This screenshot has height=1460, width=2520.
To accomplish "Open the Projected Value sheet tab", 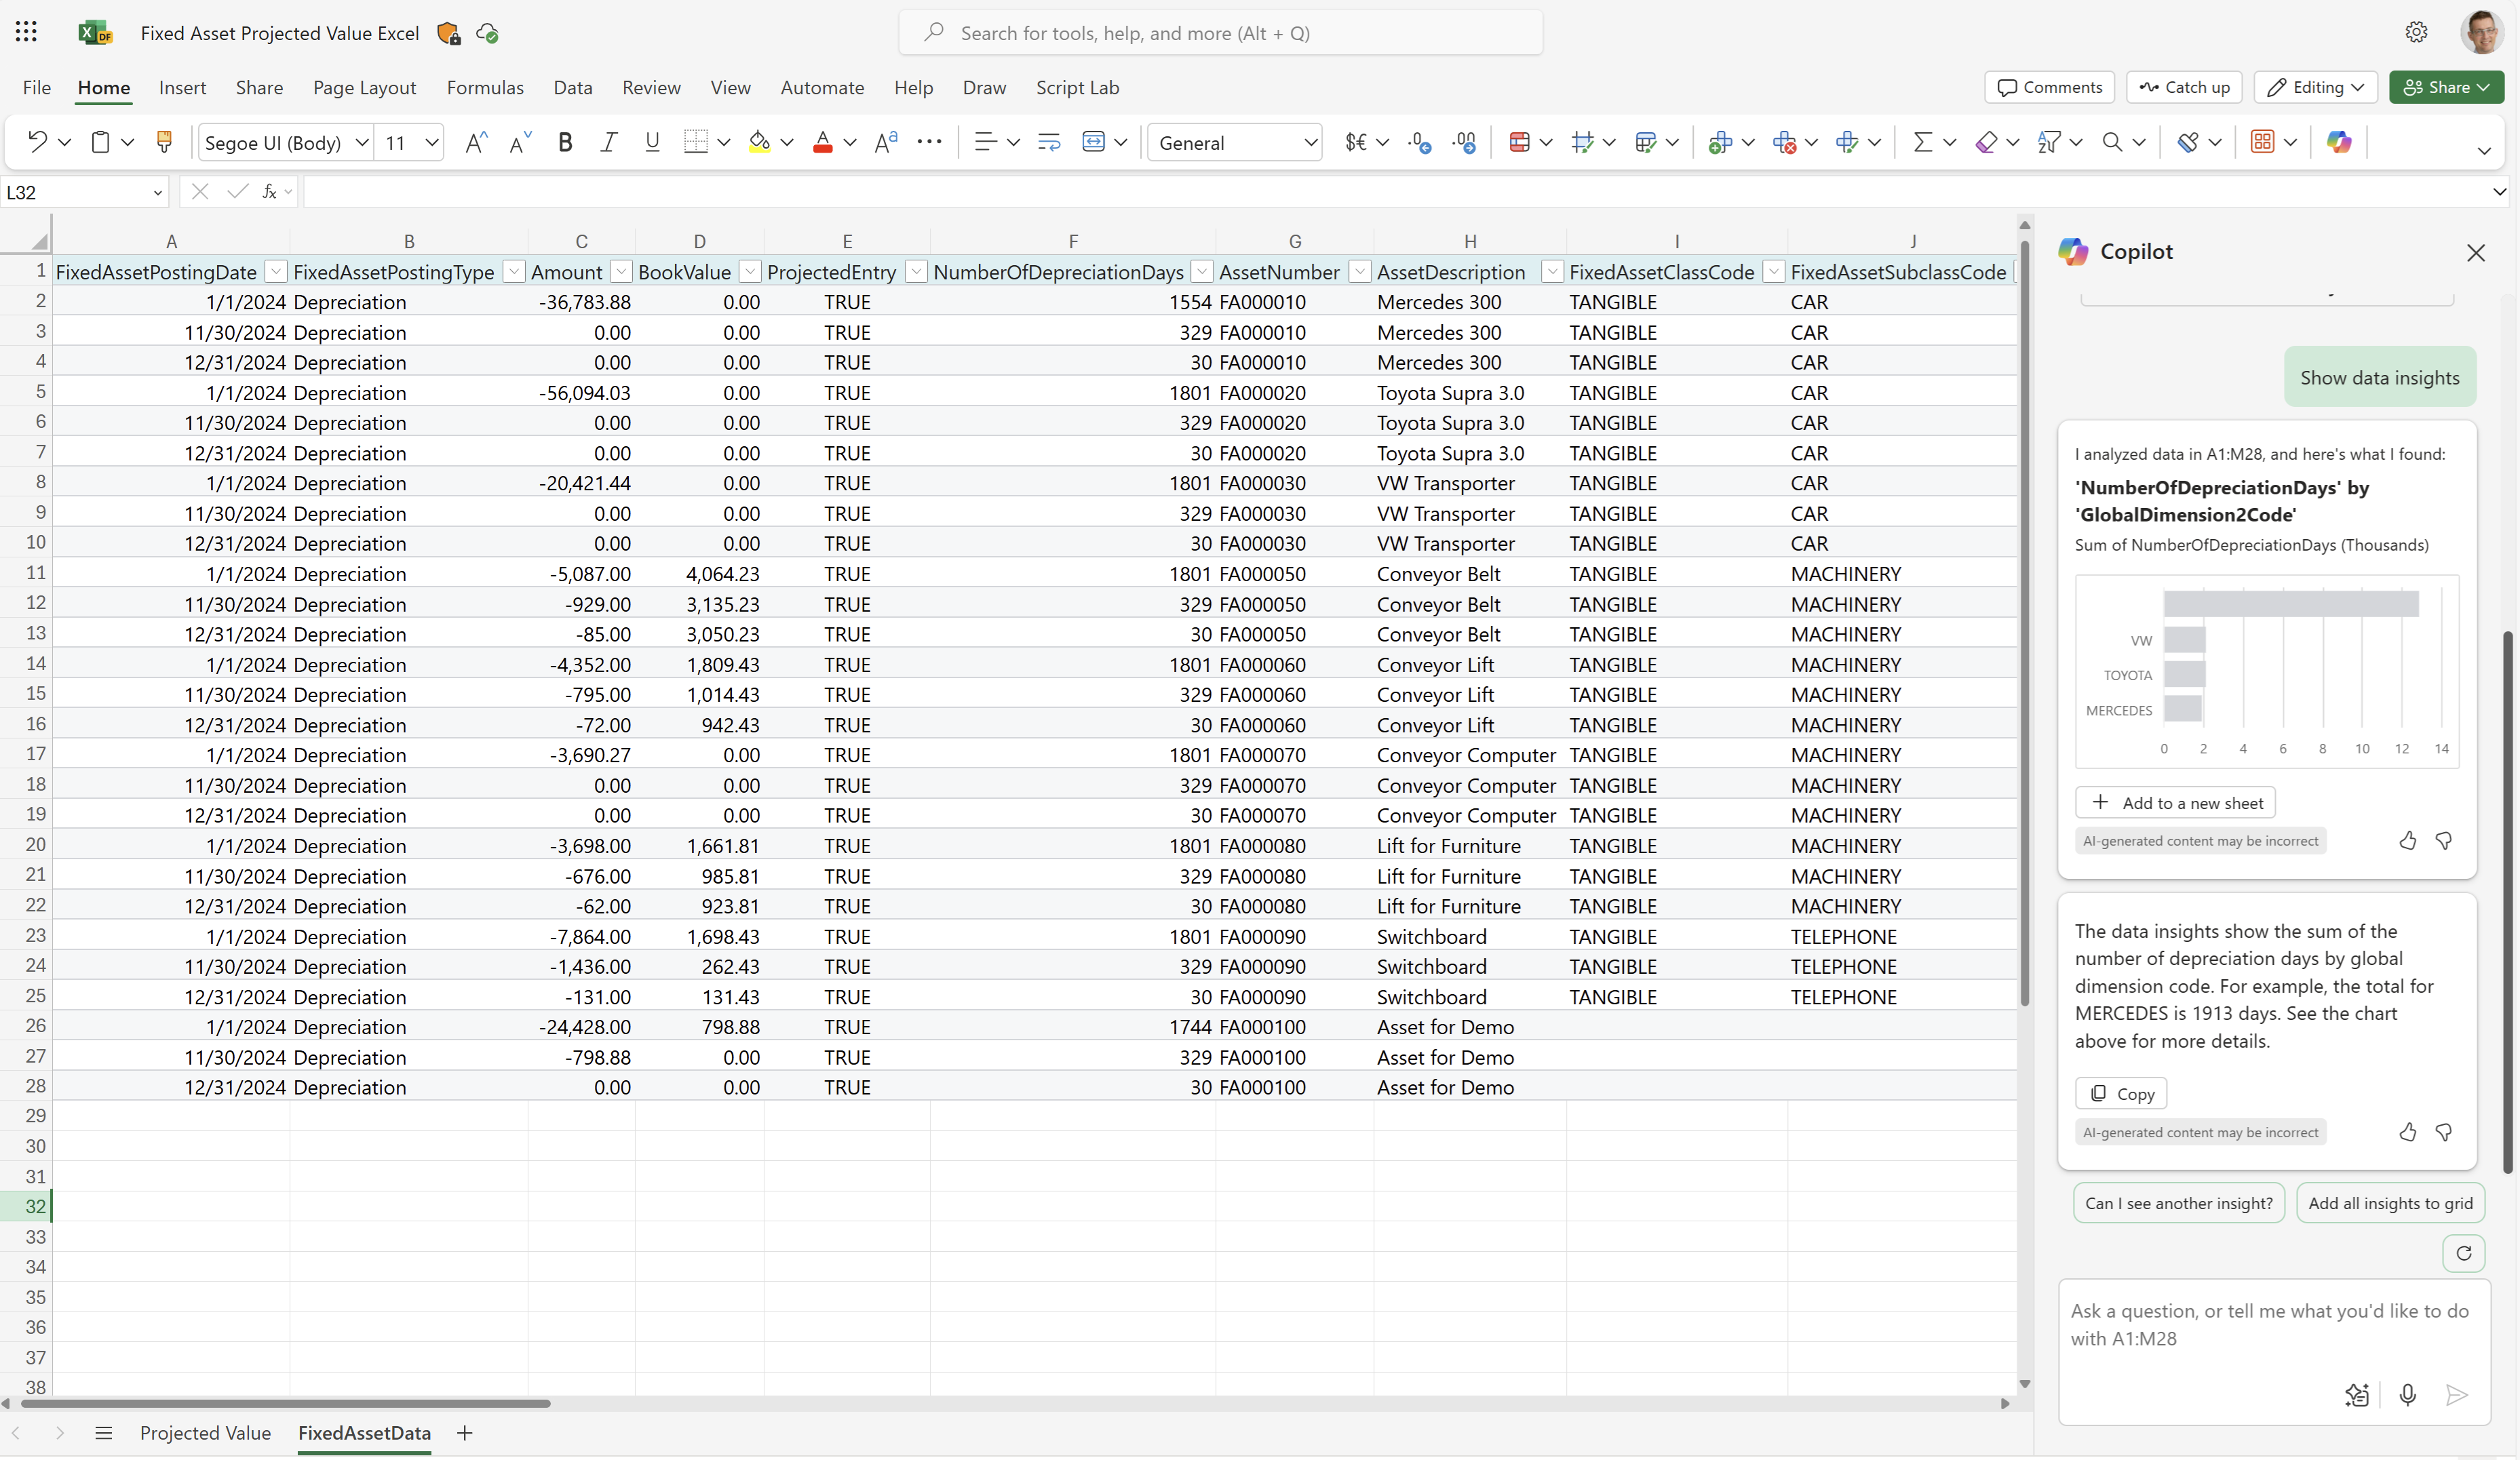I will click(206, 1432).
